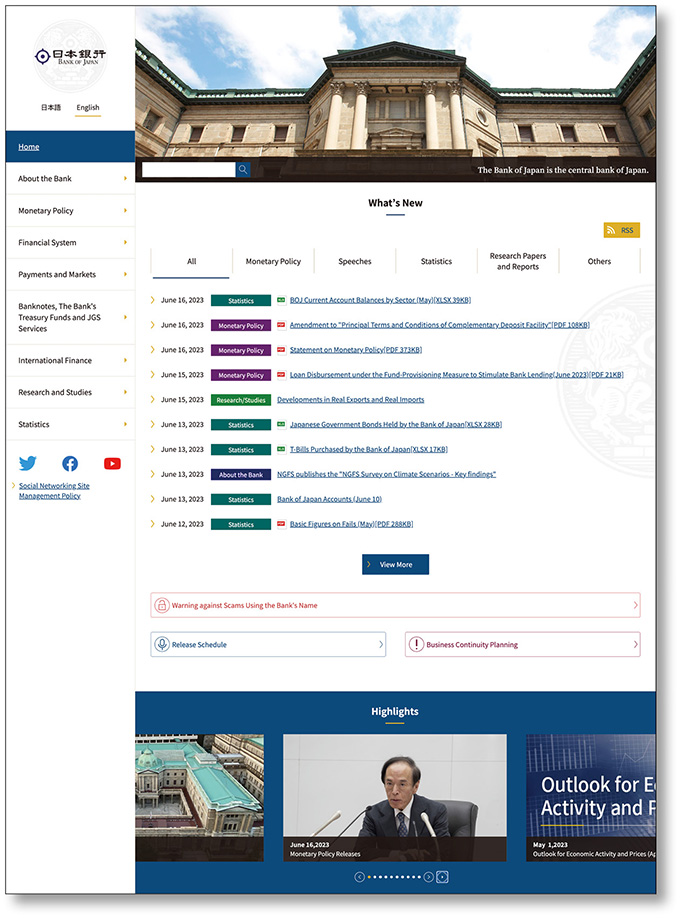
Task: Open the bank building model thumbnail
Action: point(199,798)
